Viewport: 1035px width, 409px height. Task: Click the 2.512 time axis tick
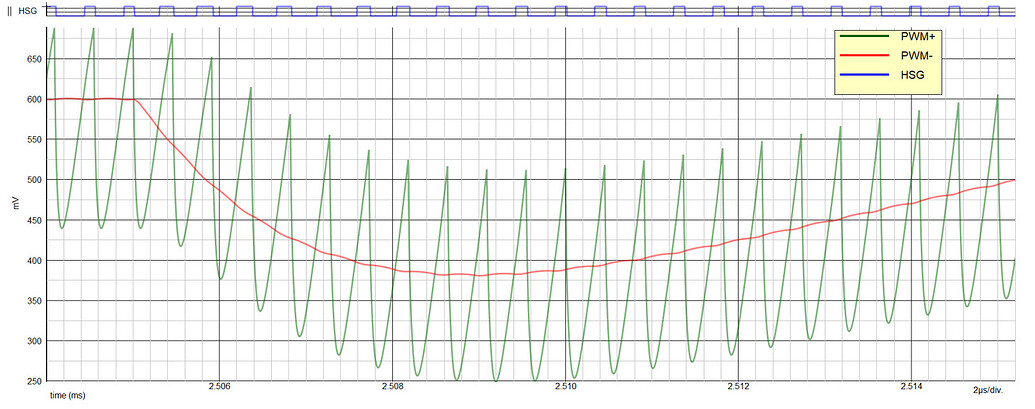point(738,387)
